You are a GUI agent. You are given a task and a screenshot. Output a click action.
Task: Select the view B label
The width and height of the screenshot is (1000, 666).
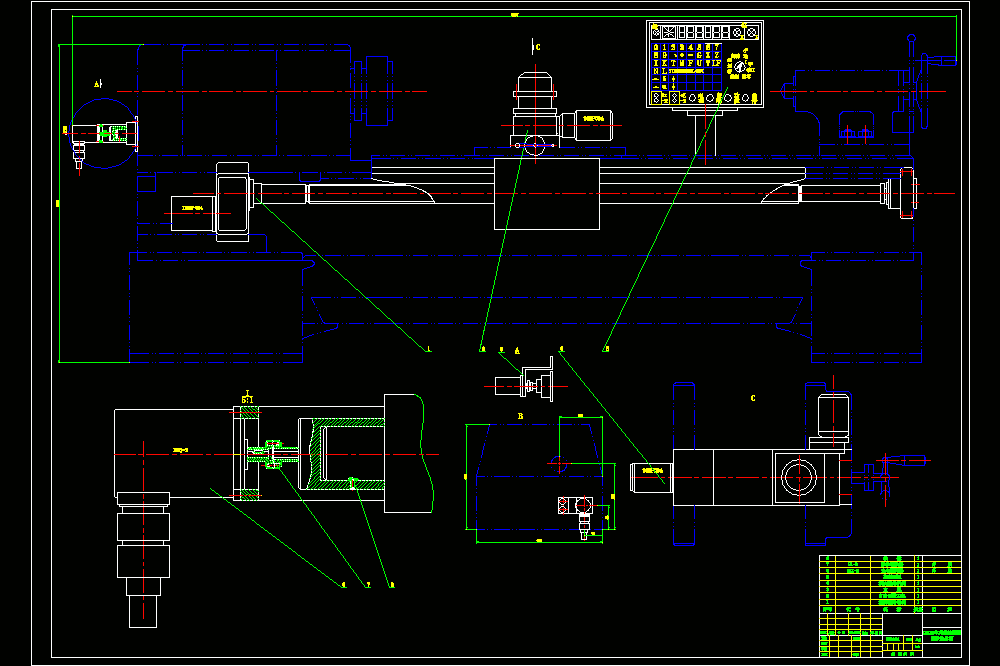pos(520,416)
